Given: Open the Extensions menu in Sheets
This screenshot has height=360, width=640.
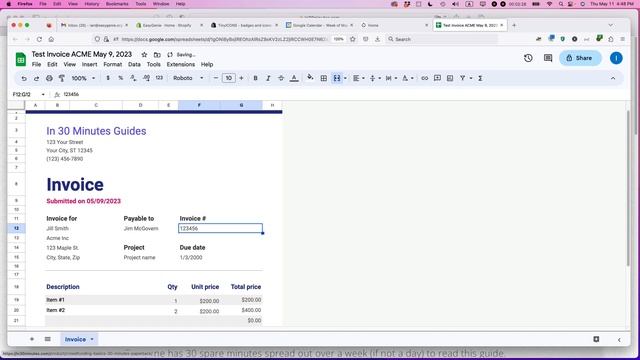Looking at the screenshot, I should pyautogui.click(x=180, y=64).
